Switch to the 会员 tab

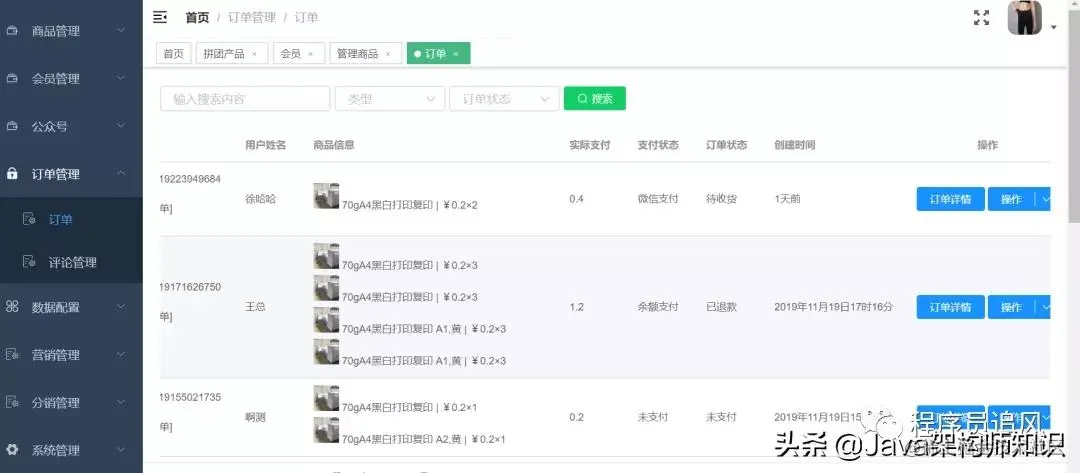(299, 54)
